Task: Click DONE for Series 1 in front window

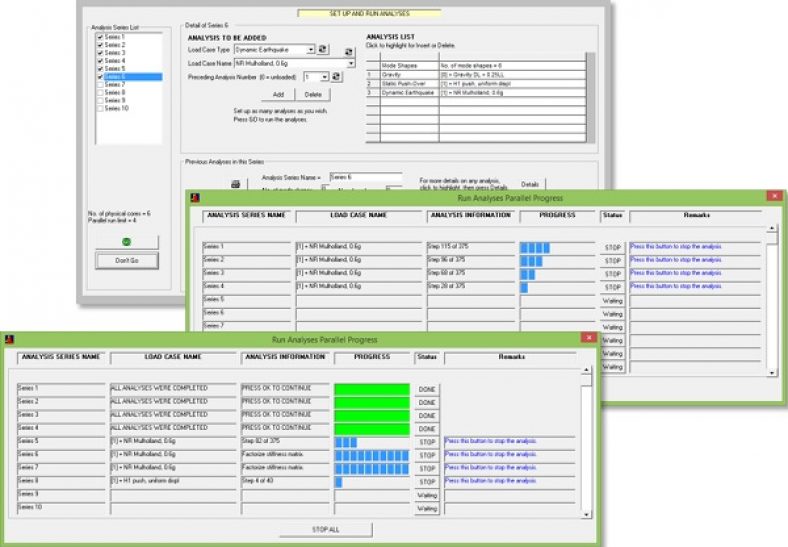Action: tap(427, 389)
